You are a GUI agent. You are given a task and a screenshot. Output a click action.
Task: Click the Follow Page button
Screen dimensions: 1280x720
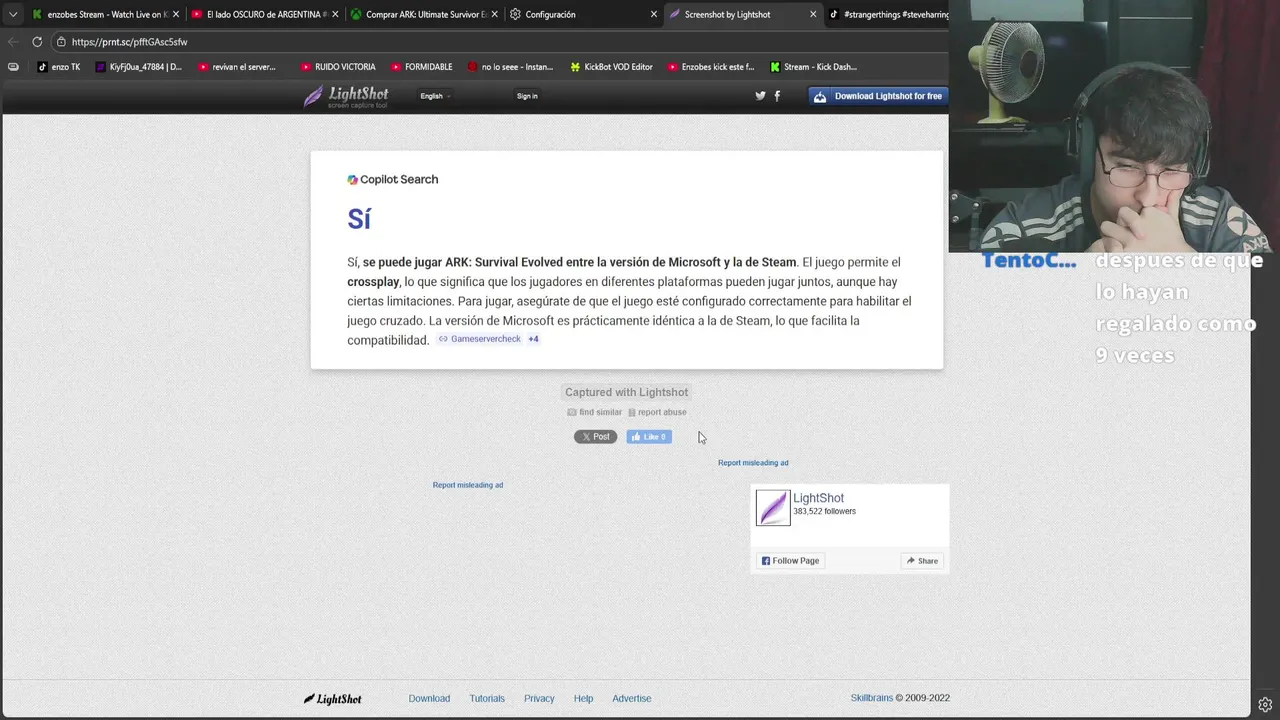tap(790, 561)
